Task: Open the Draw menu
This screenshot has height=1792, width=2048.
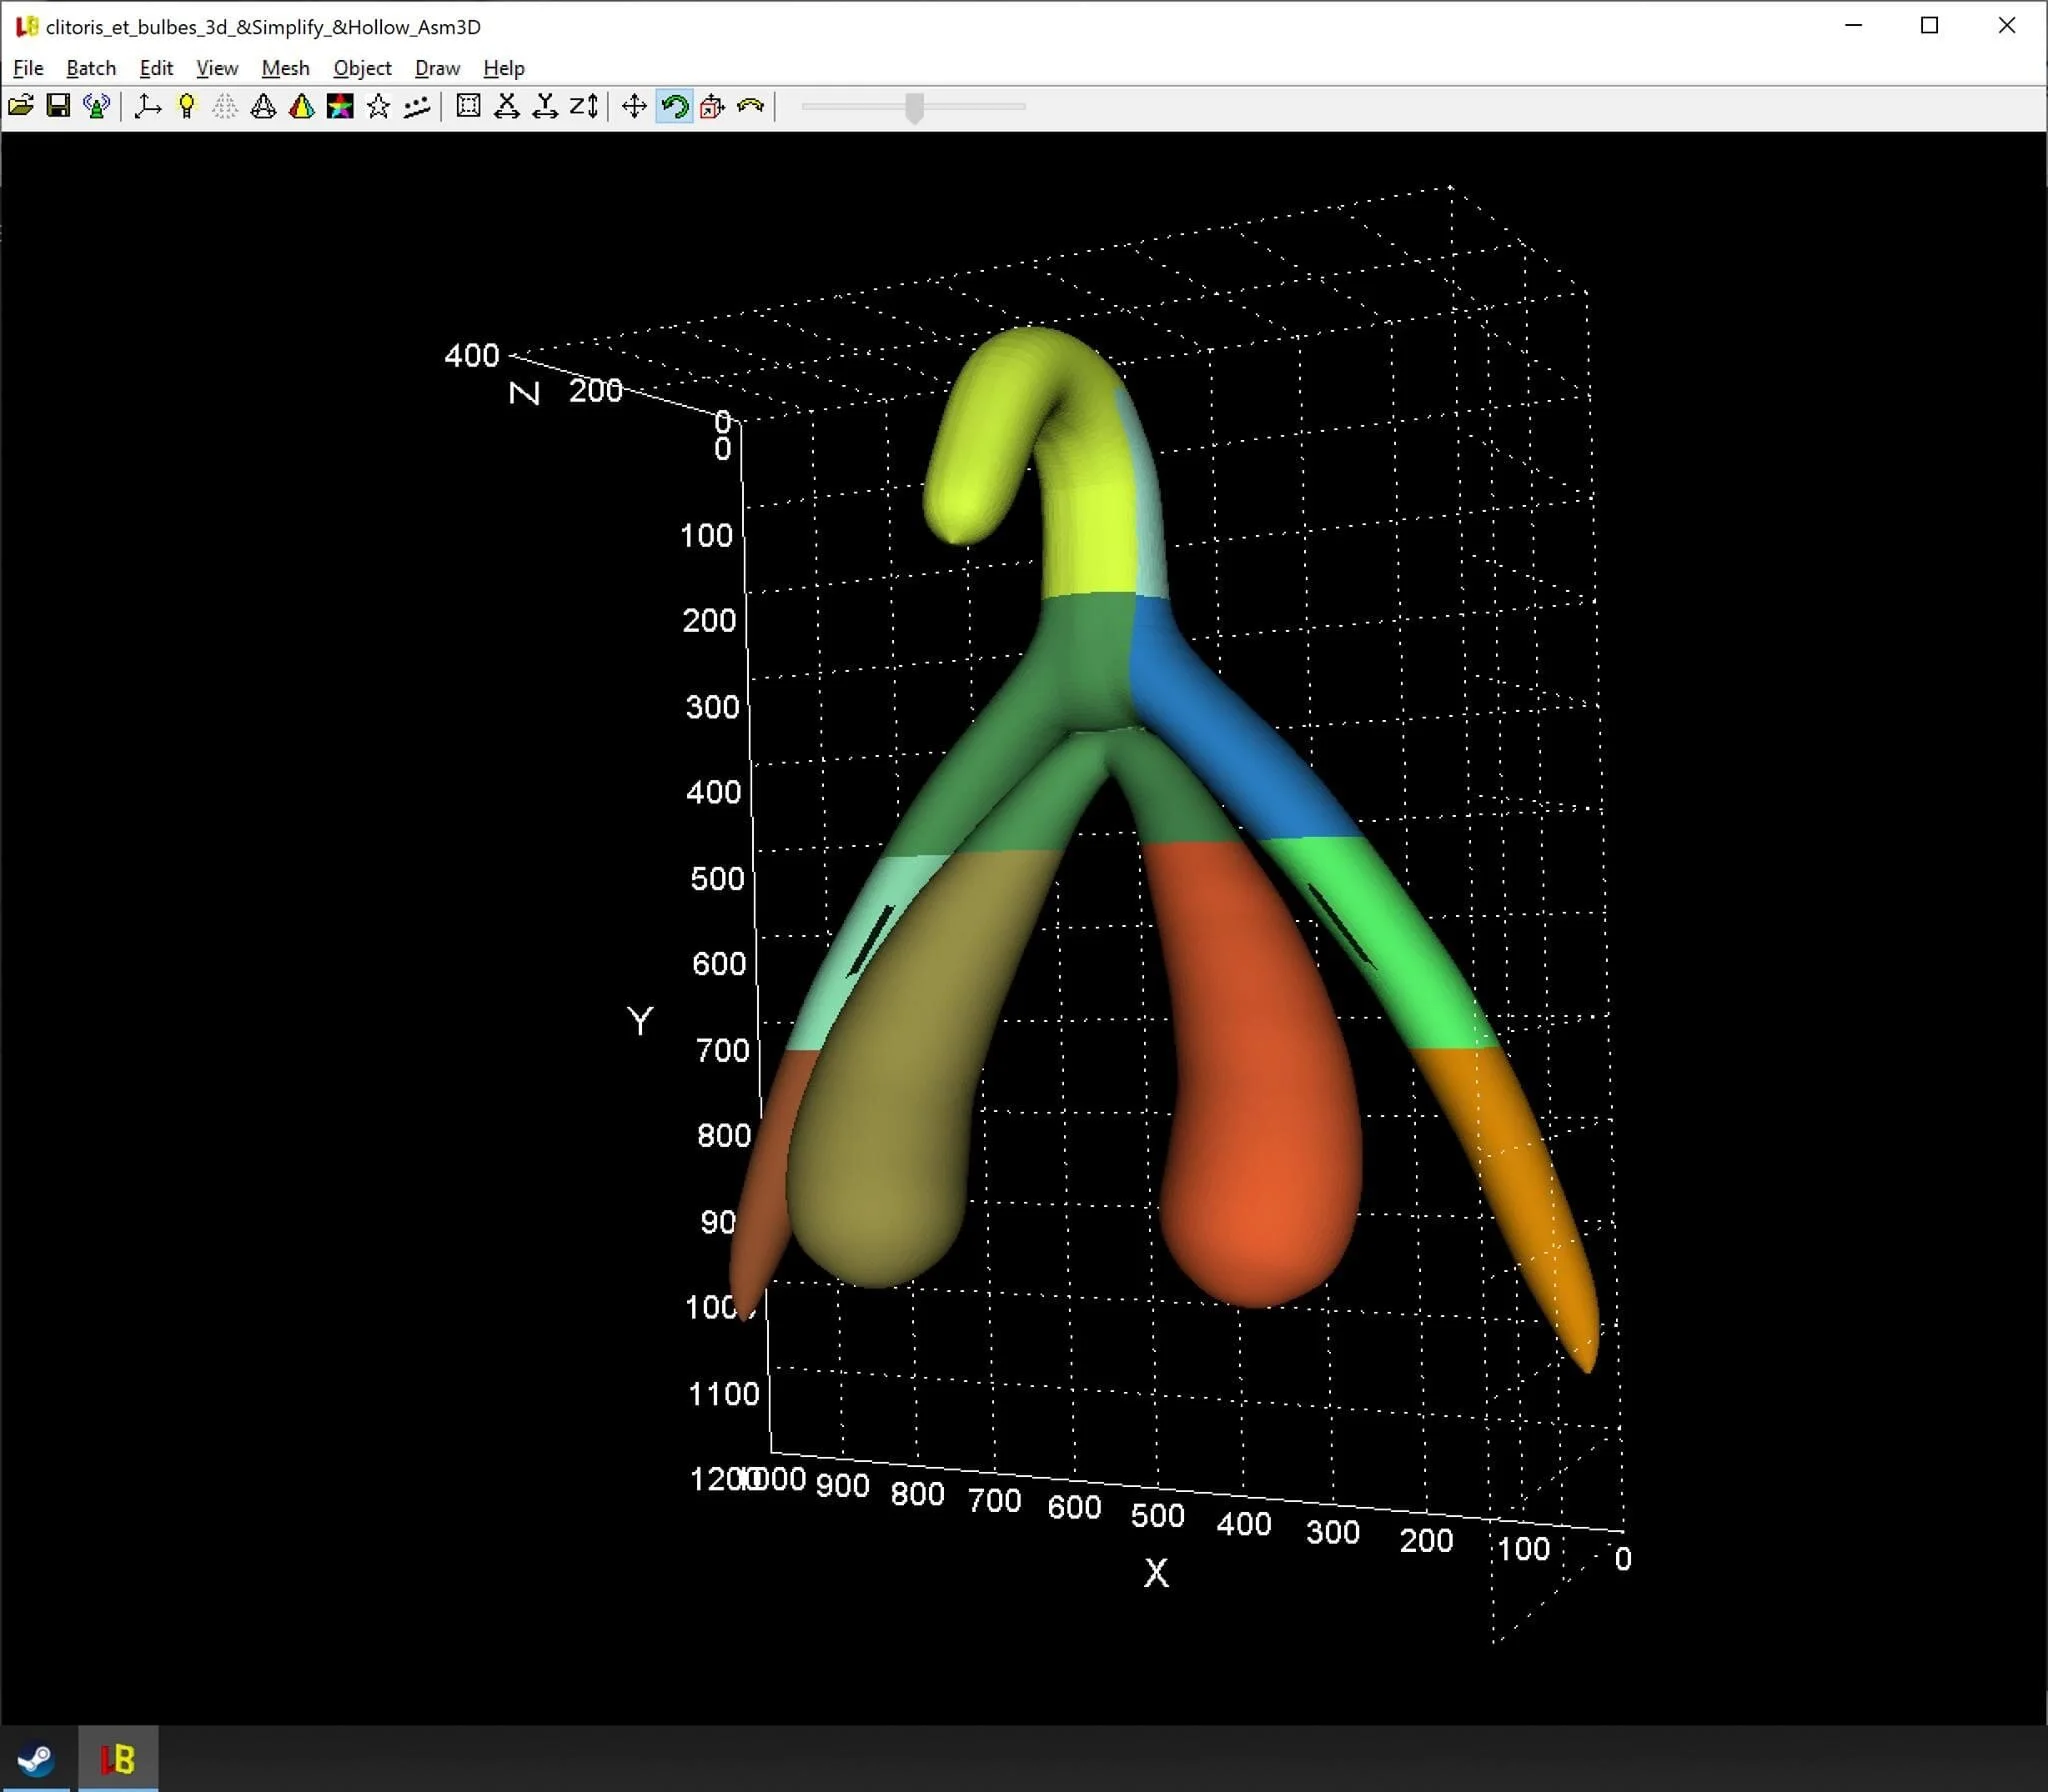Action: [x=437, y=68]
